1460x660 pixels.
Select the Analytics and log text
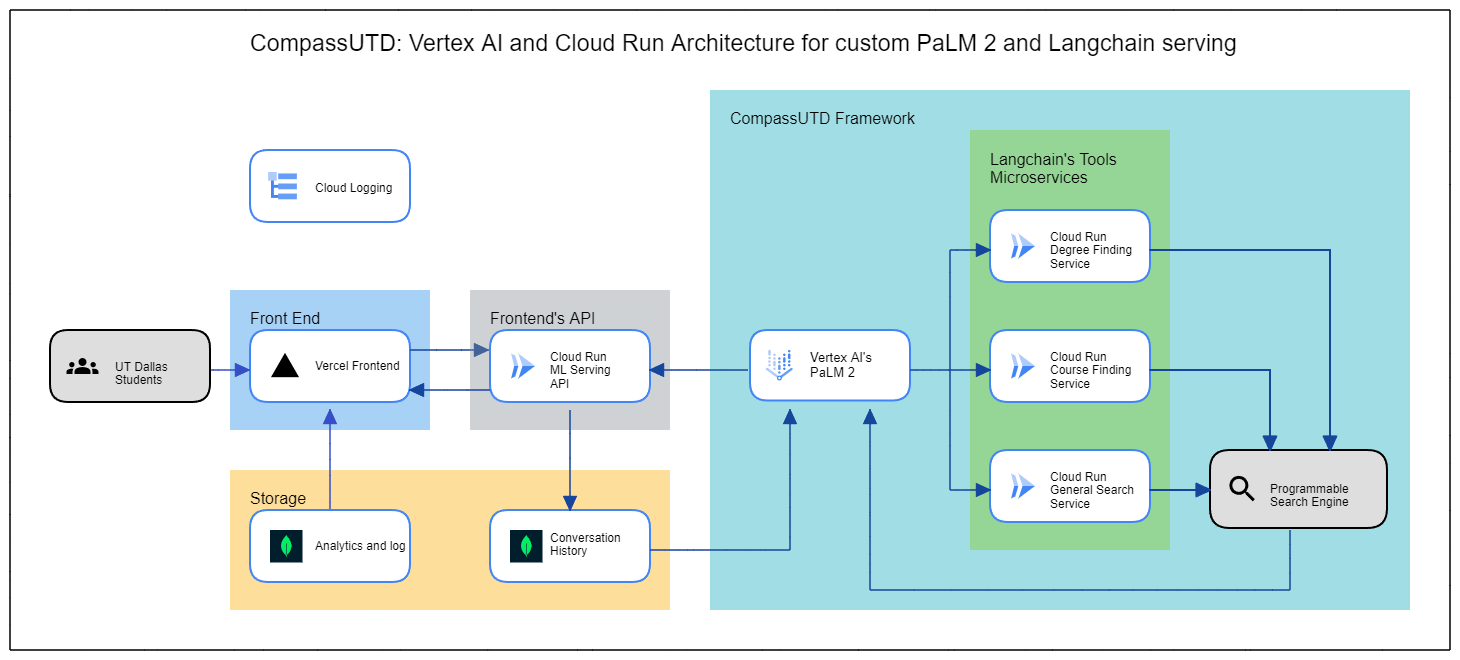pos(360,546)
